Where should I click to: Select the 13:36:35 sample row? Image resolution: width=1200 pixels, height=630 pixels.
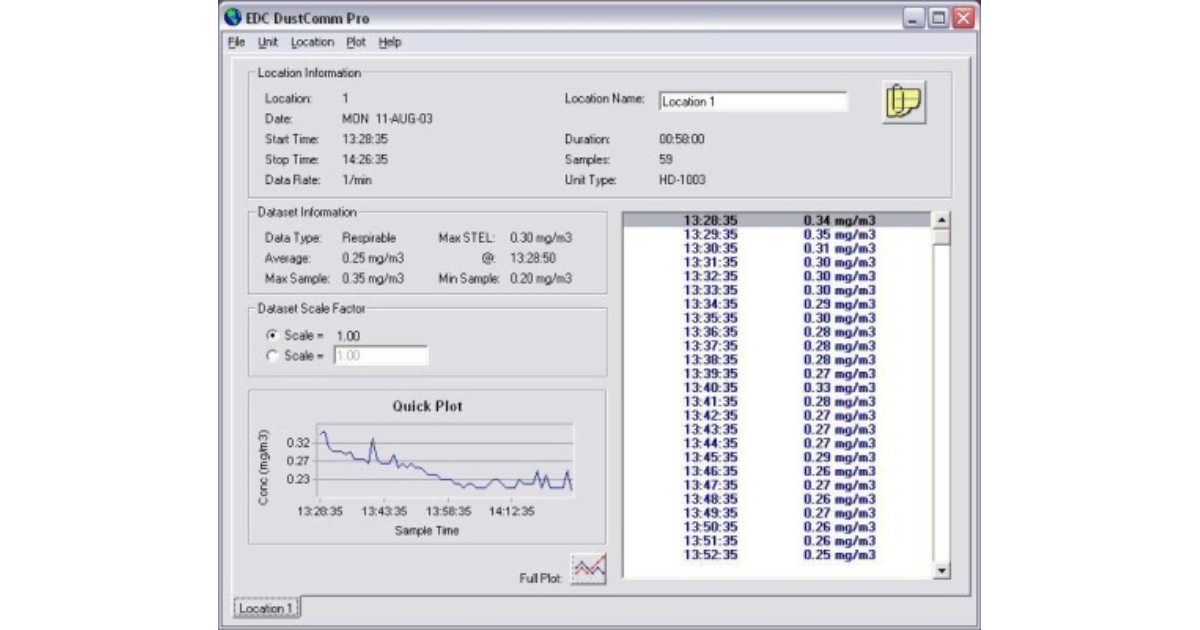[x=778, y=332]
